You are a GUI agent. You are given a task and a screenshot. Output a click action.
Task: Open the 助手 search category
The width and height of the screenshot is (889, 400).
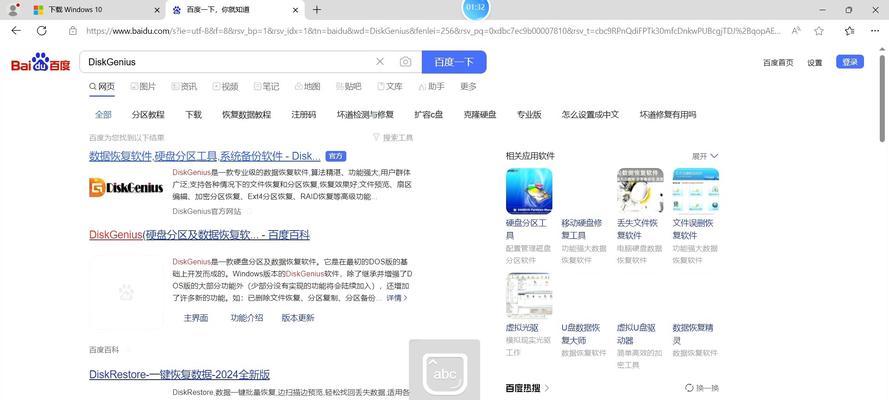pos(431,87)
